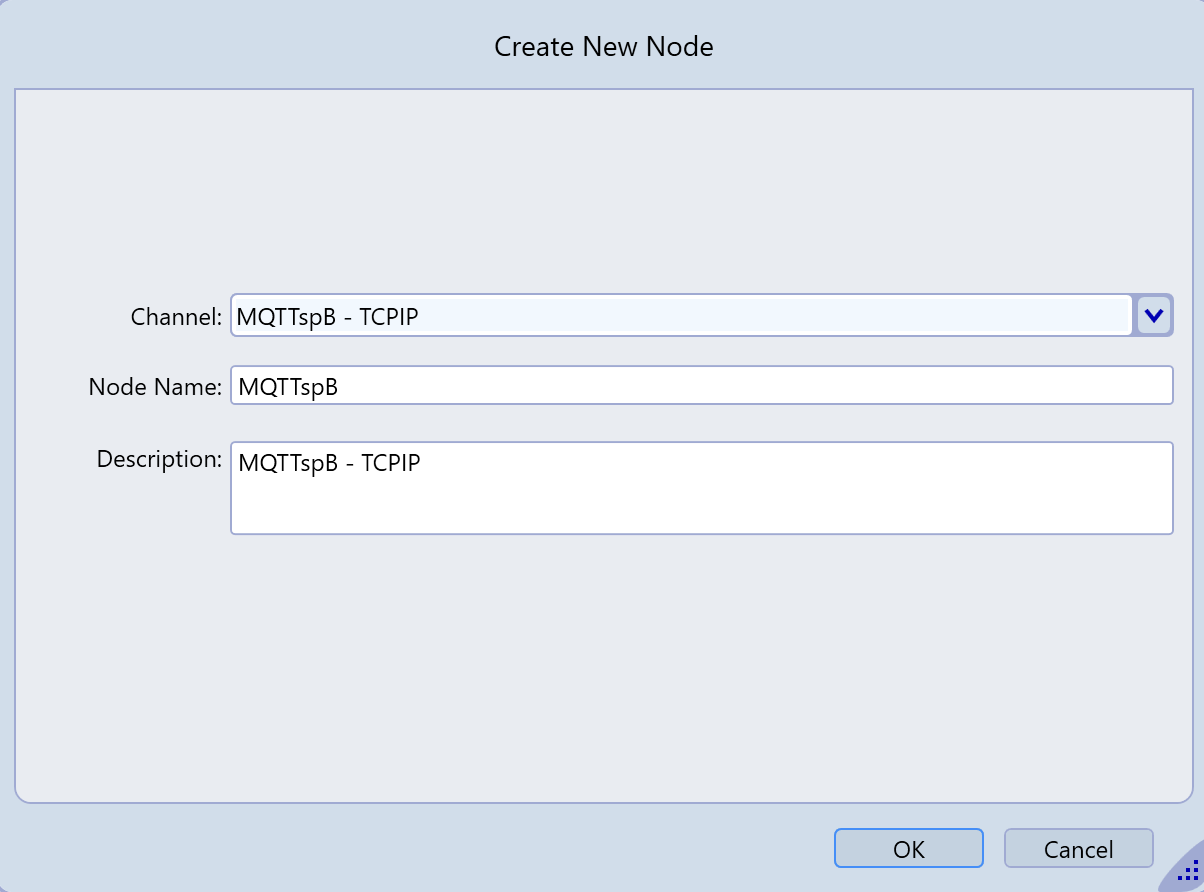Click empty panel area above the Channel field
This screenshot has height=892, width=1204.
(x=600, y=190)
